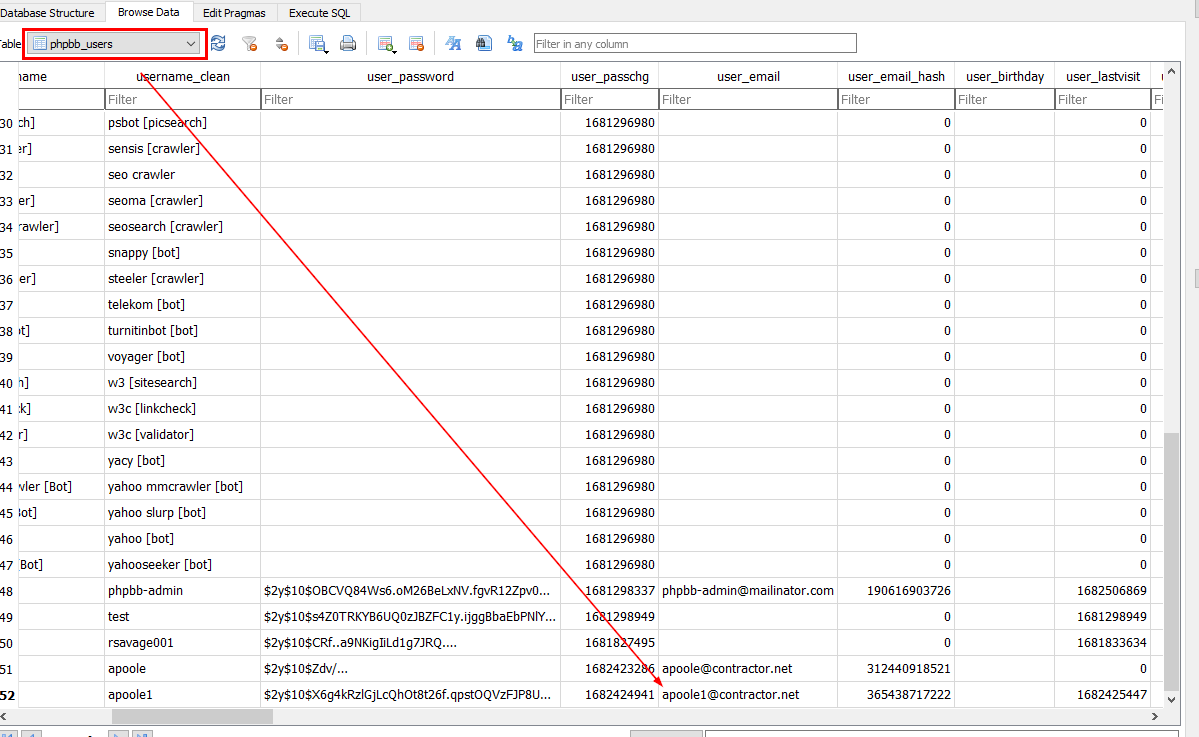This screenshot has width=1199, height=737.
Task: Delete the current record icon
Action: [x=417, y=44]
